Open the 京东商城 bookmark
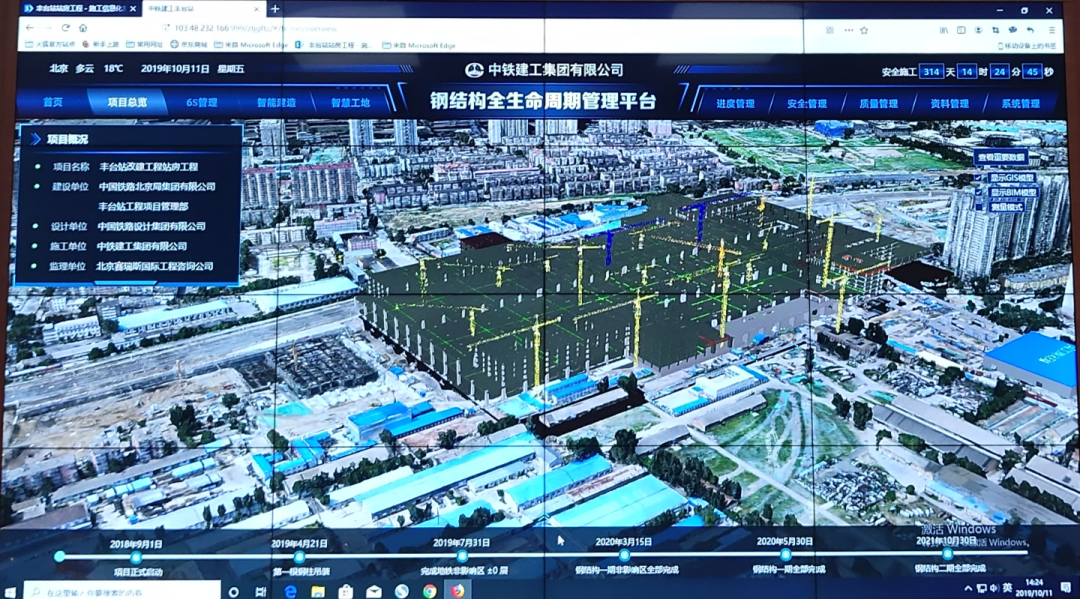Viewport: 1080px width, 599px height. click(189, 45)
